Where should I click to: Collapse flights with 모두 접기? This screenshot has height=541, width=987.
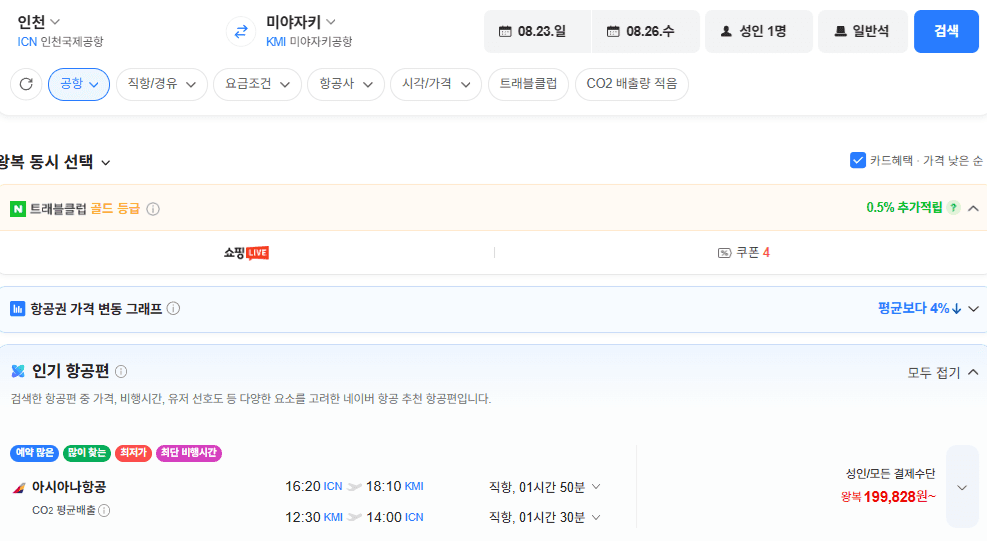(x=943, y=373)
